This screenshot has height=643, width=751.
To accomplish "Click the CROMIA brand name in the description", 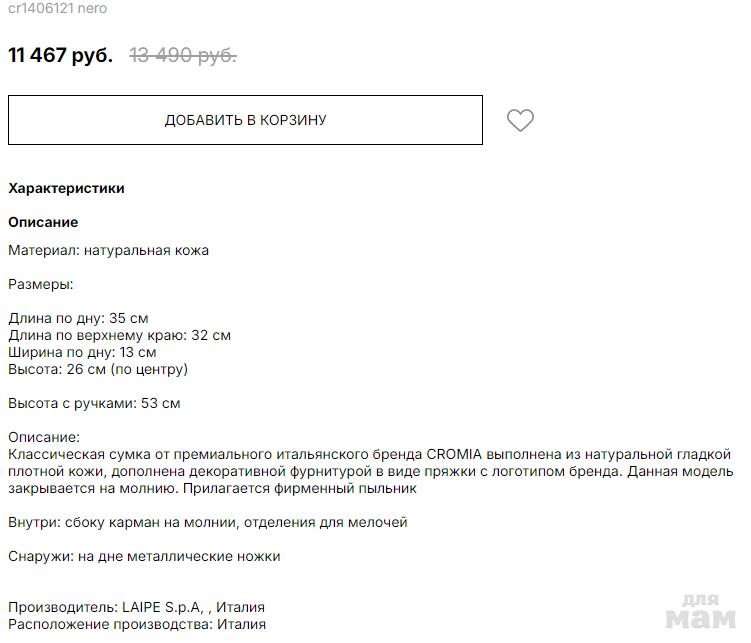I will [456, 454].
